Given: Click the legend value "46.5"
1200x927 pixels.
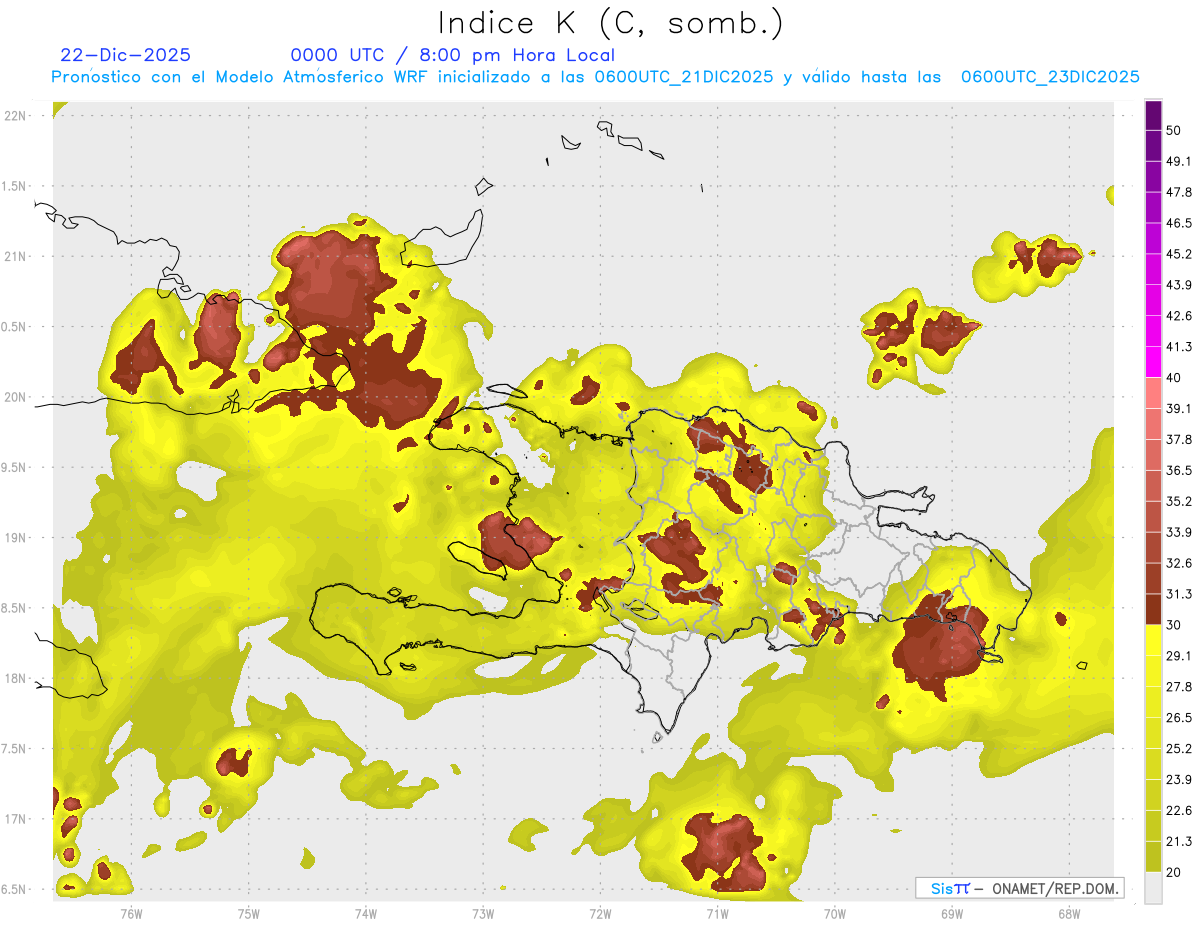Looking at the screenshot, I should [x=1178, y=223].
